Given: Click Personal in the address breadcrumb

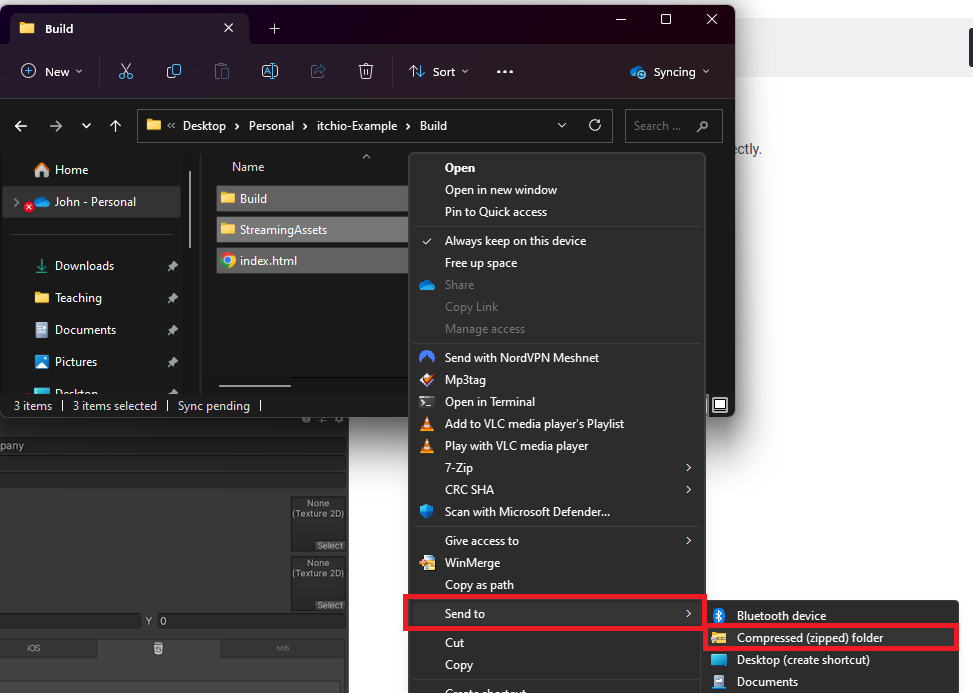Looking at the screenshot, I should point(271,126).
